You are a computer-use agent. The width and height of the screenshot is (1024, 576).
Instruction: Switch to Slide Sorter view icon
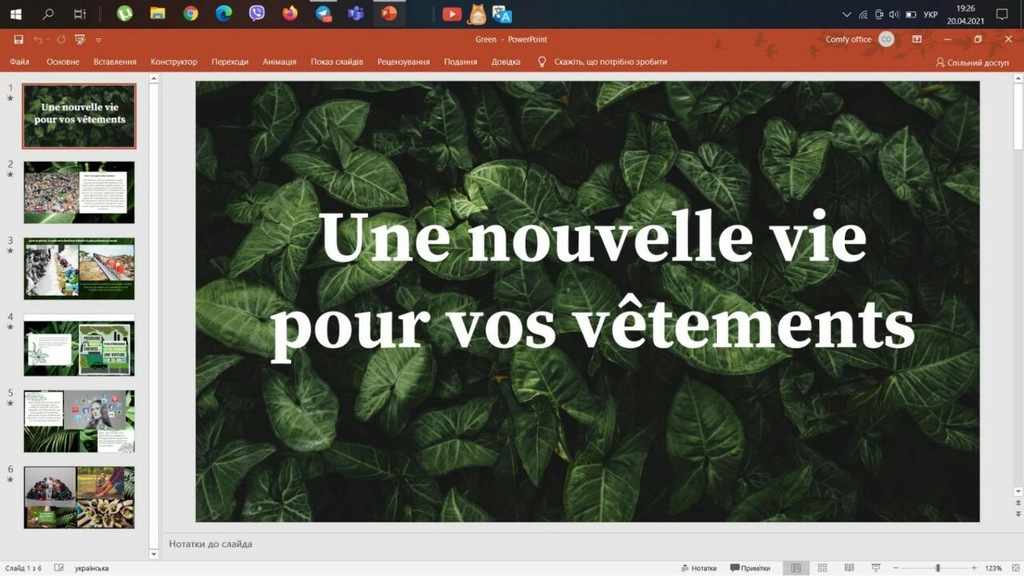coord(822,568)
